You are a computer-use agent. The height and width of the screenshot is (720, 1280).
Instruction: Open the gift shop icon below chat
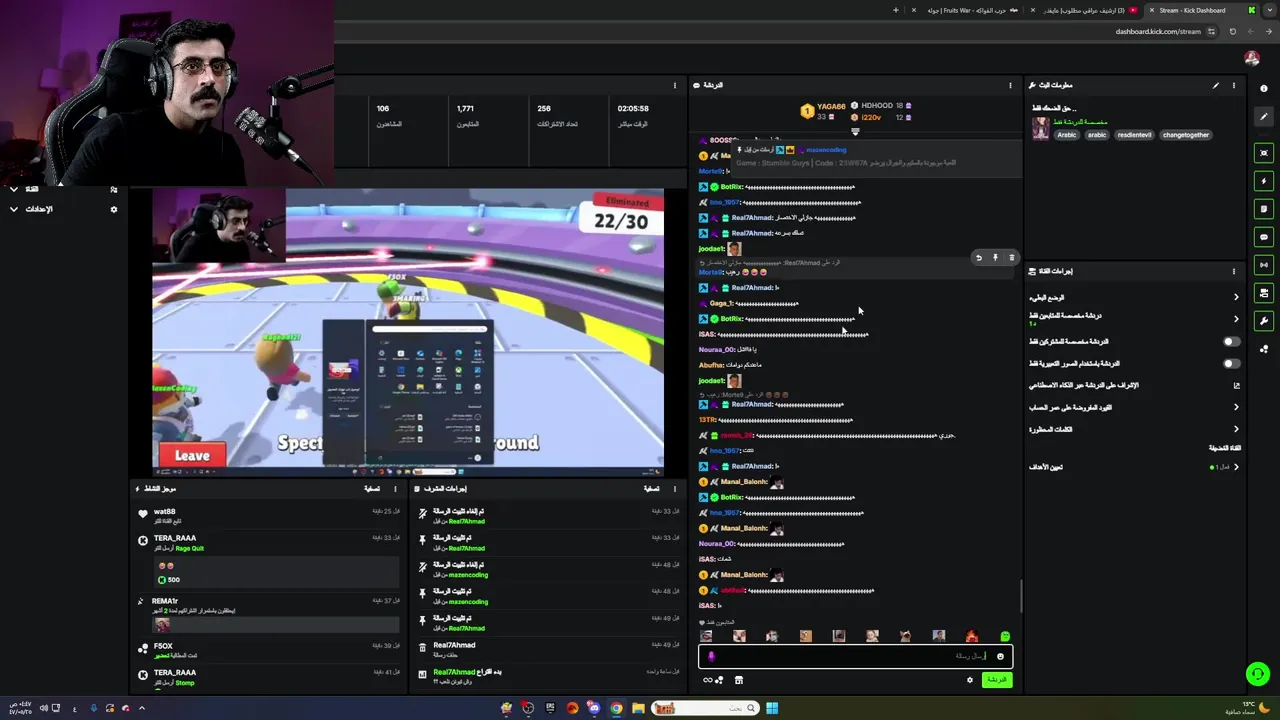[739, 680]
